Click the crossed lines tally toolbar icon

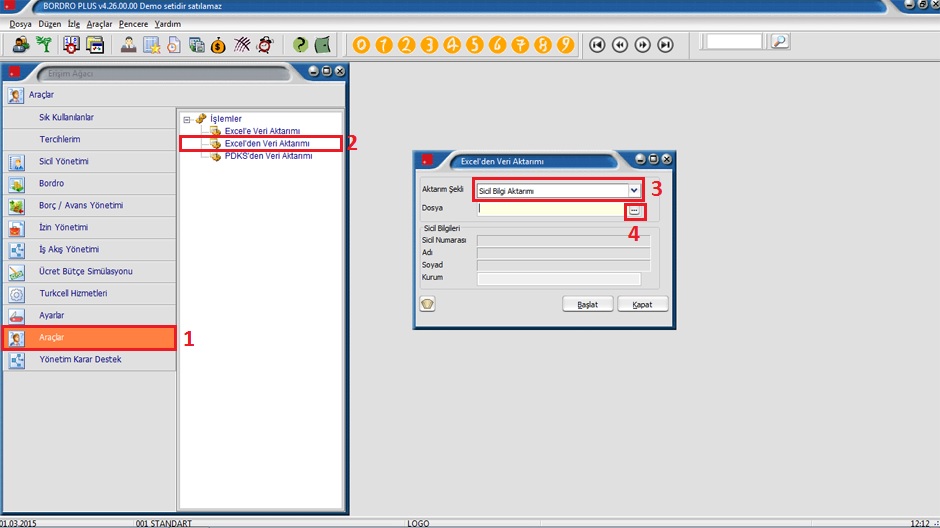(242, 45)
